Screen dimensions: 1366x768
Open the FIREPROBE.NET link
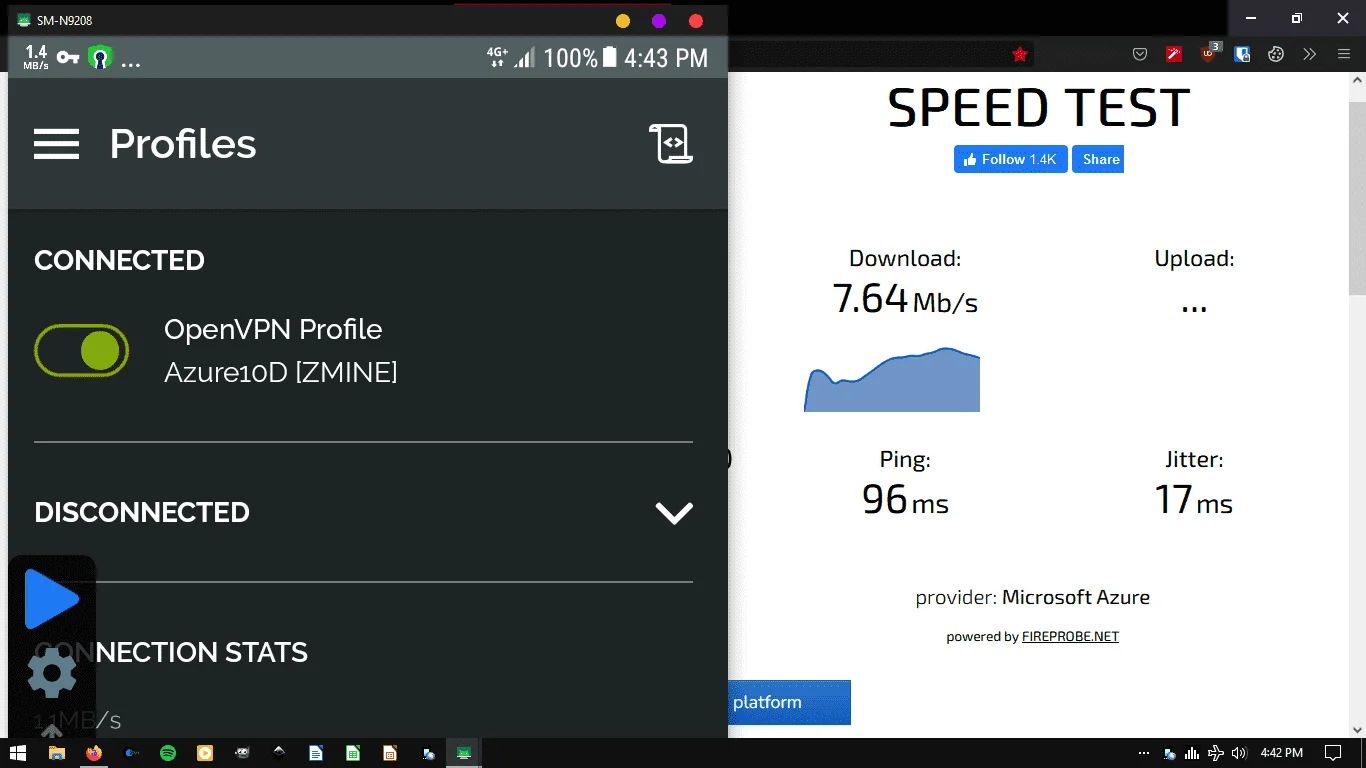(x=1070, y=637)
